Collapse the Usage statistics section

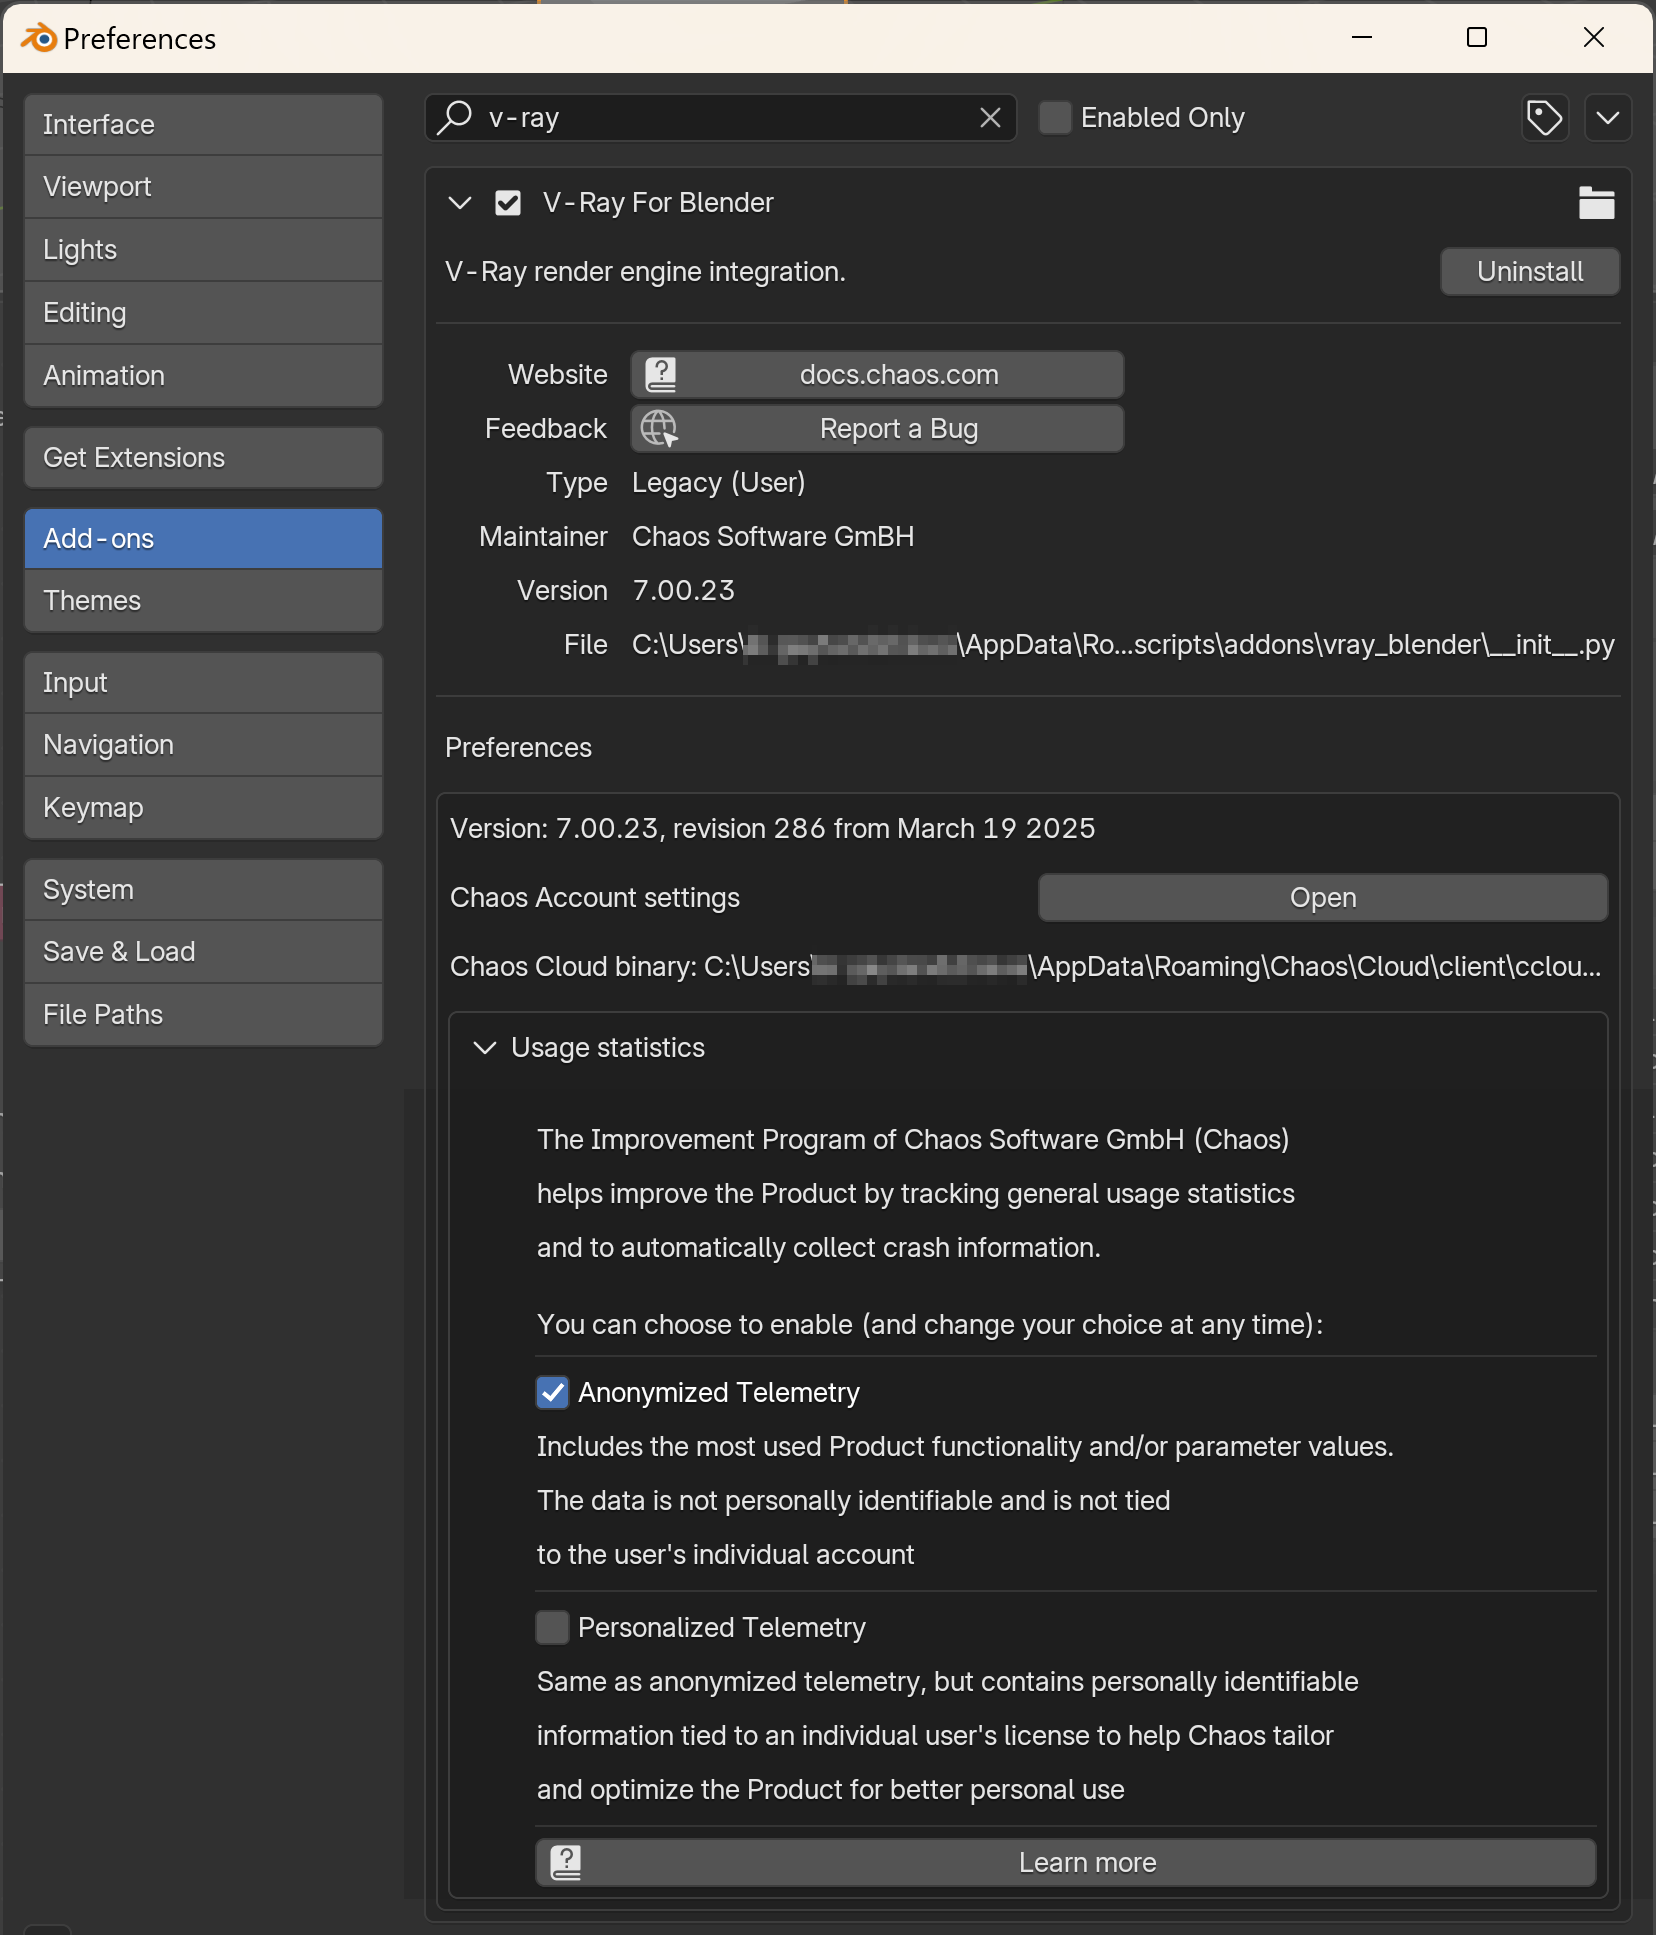485,1048
